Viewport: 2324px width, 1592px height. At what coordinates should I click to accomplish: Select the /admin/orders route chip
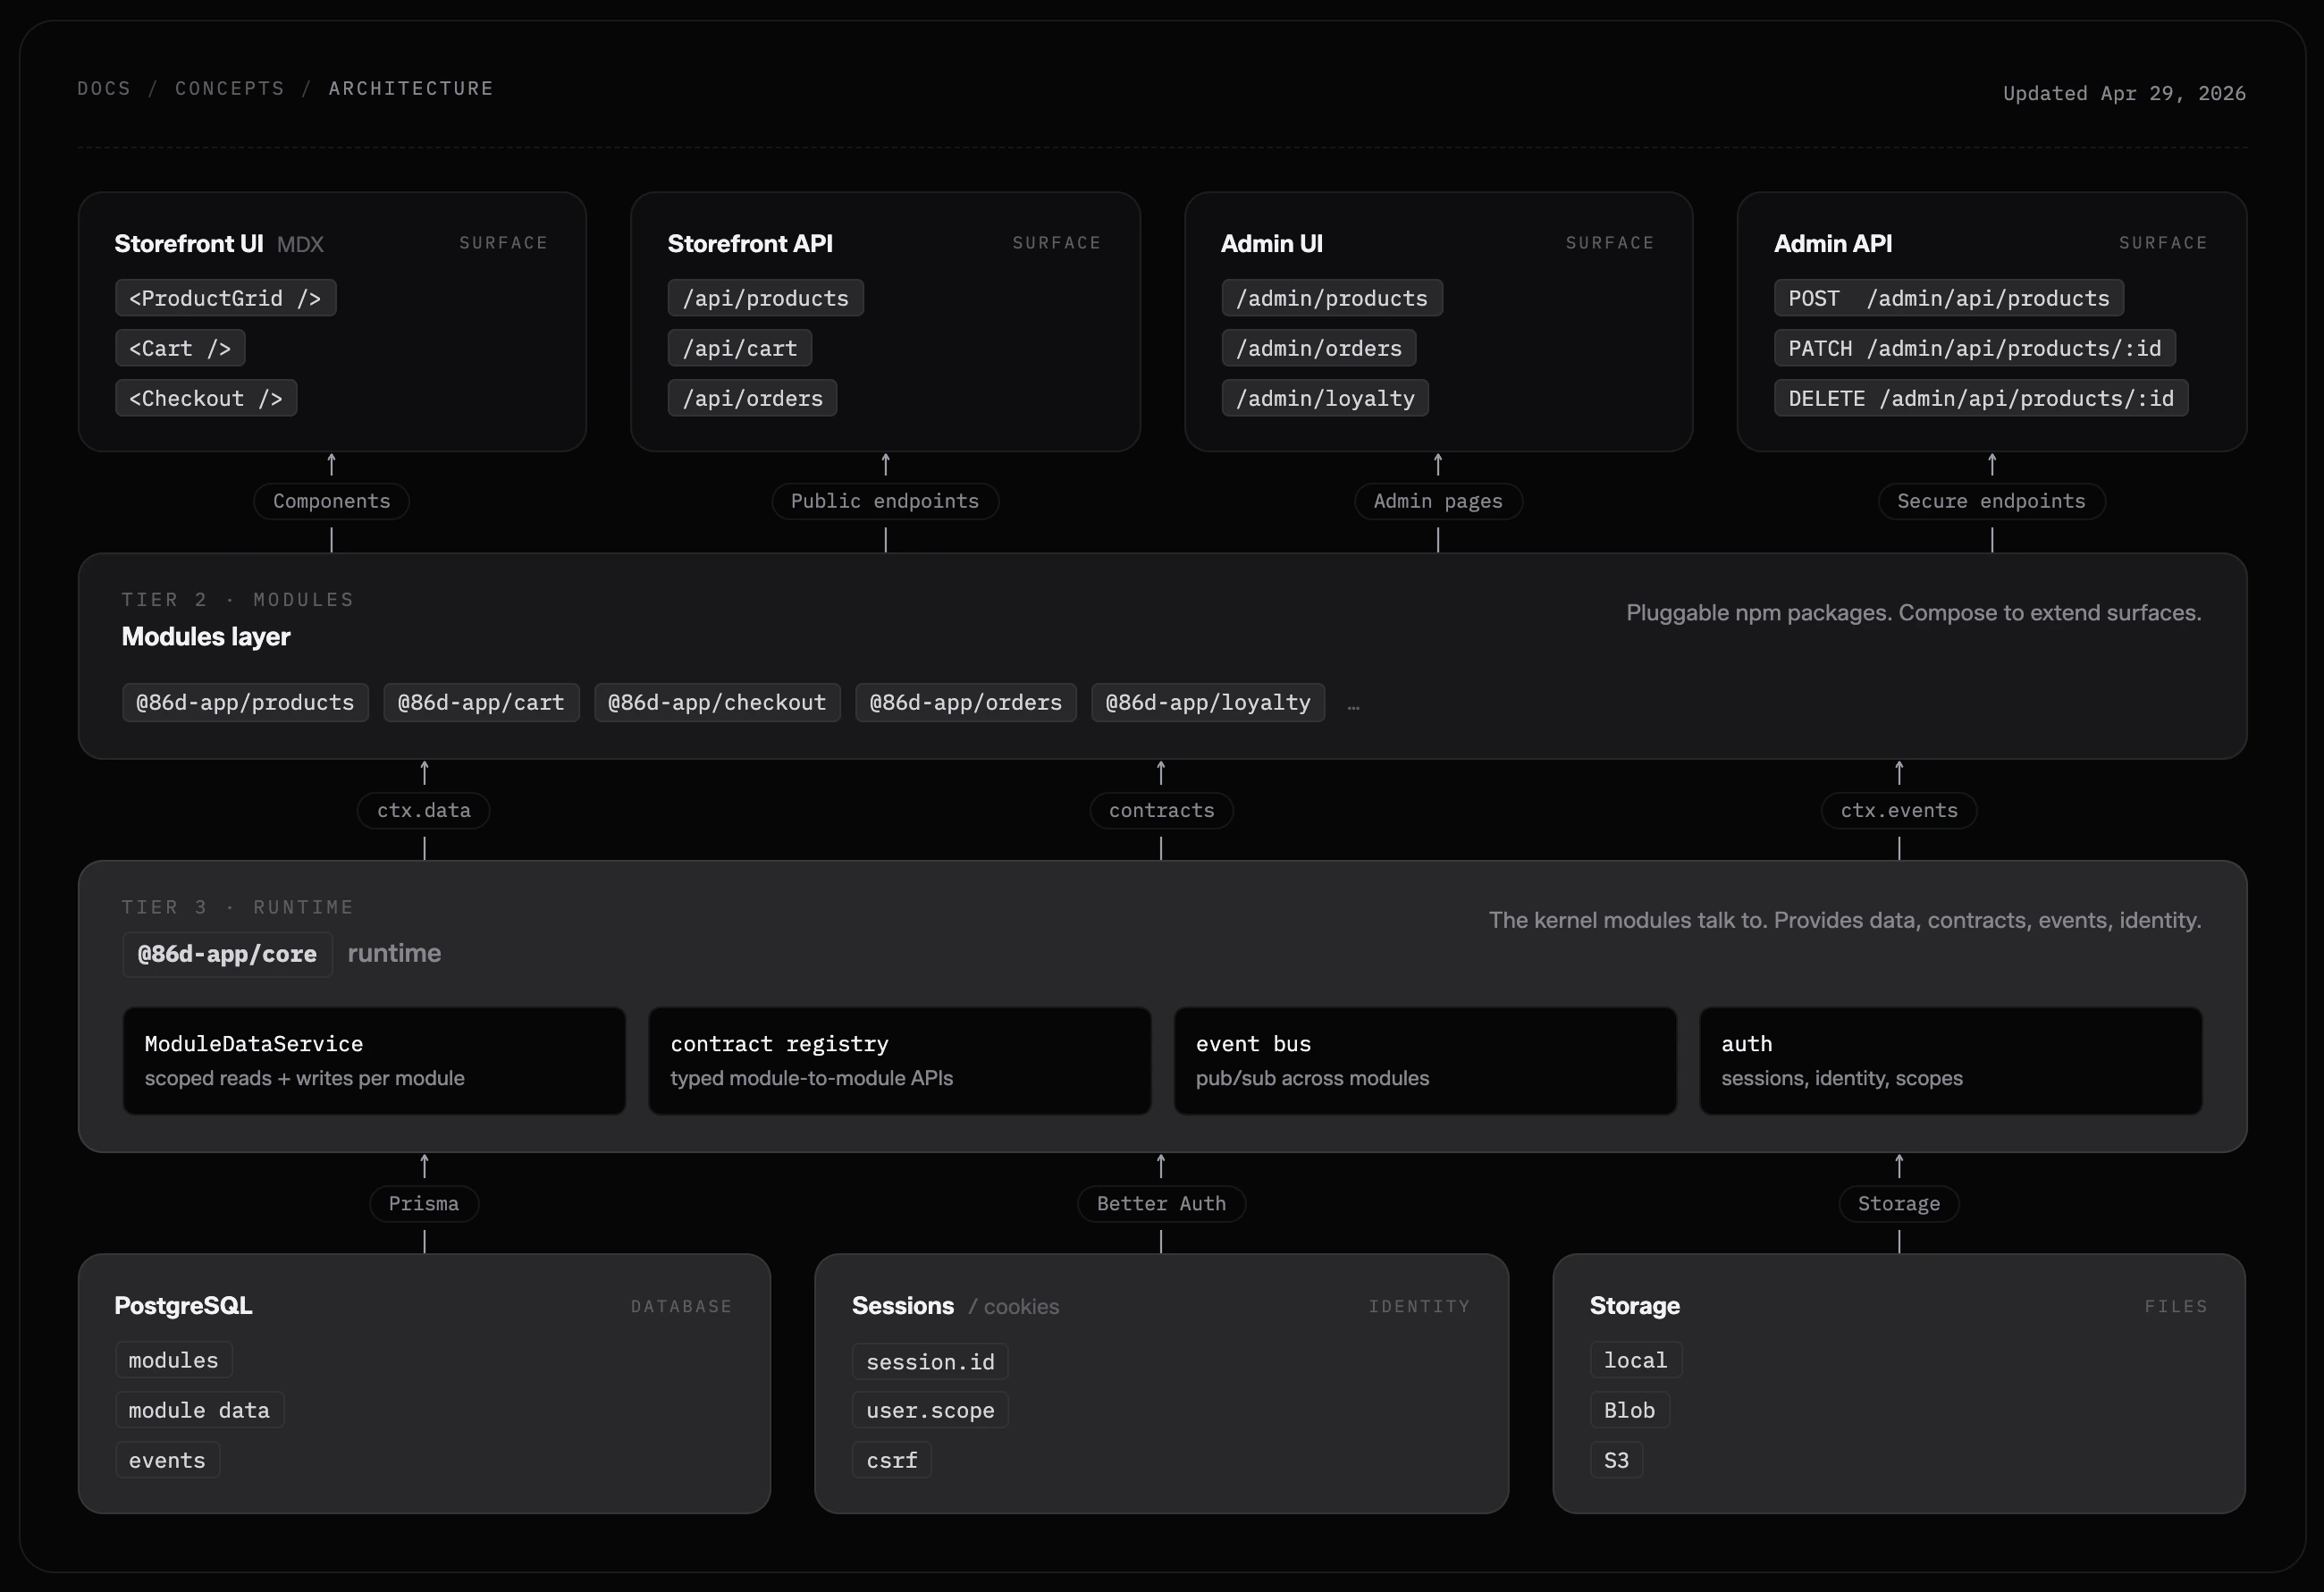(x=1318, y=348)
